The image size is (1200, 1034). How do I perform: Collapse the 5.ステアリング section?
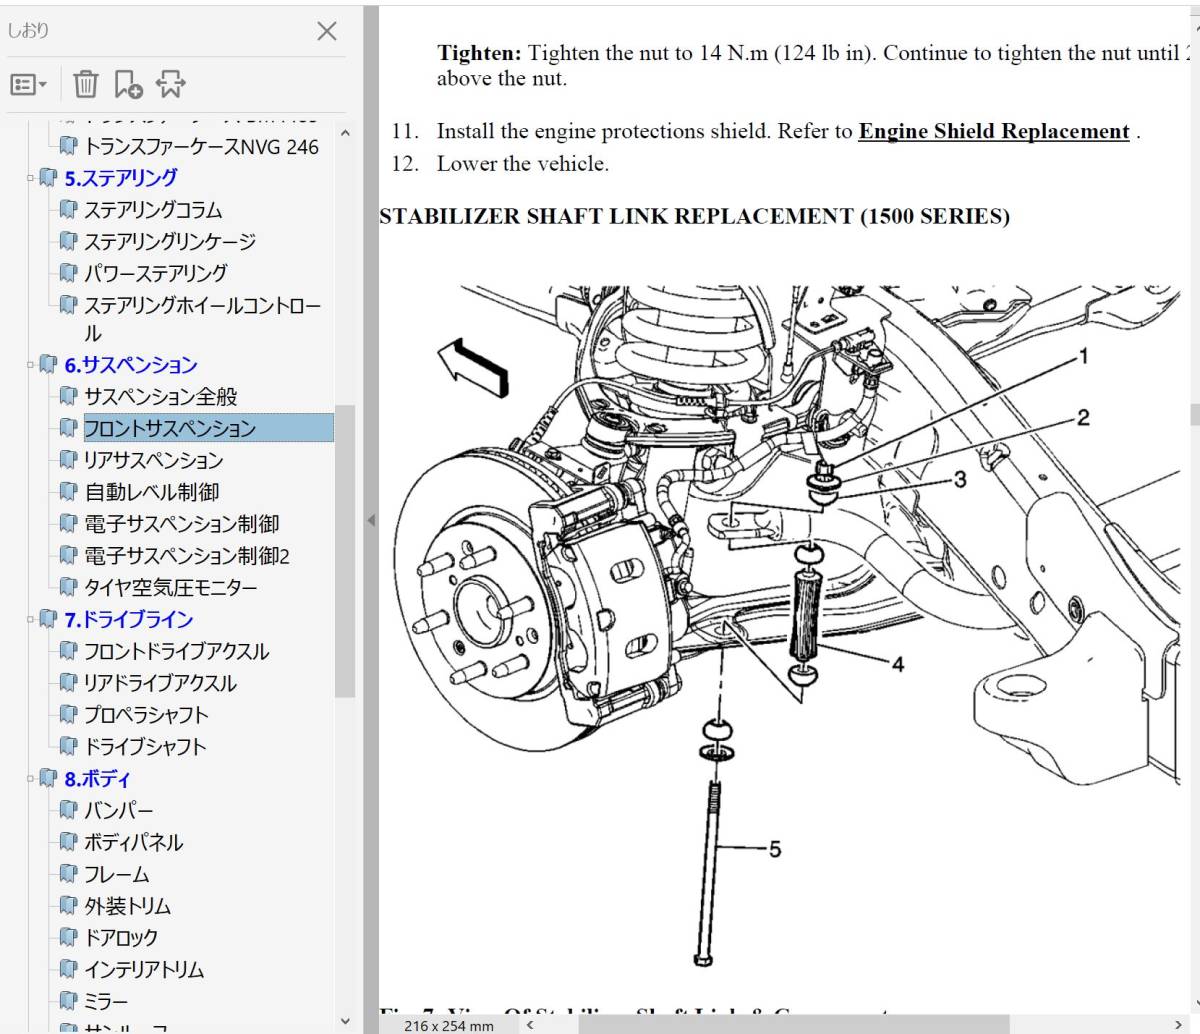click(x=30, y=179)
